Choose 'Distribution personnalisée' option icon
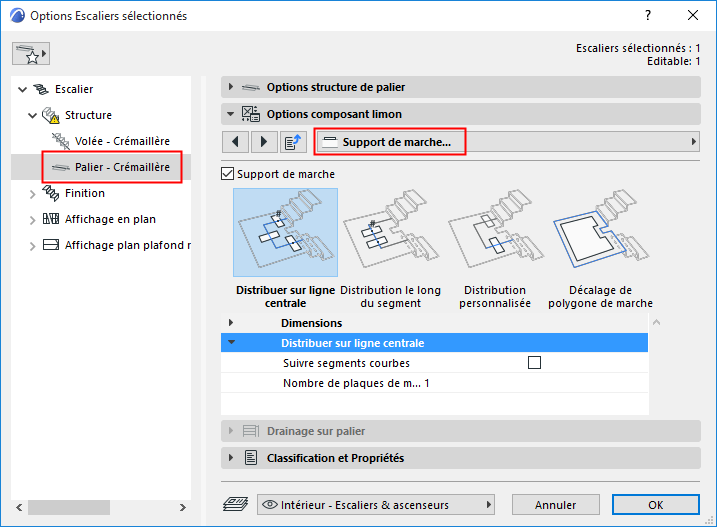Viewport: 717px width, 527px height. pos(494,232)
